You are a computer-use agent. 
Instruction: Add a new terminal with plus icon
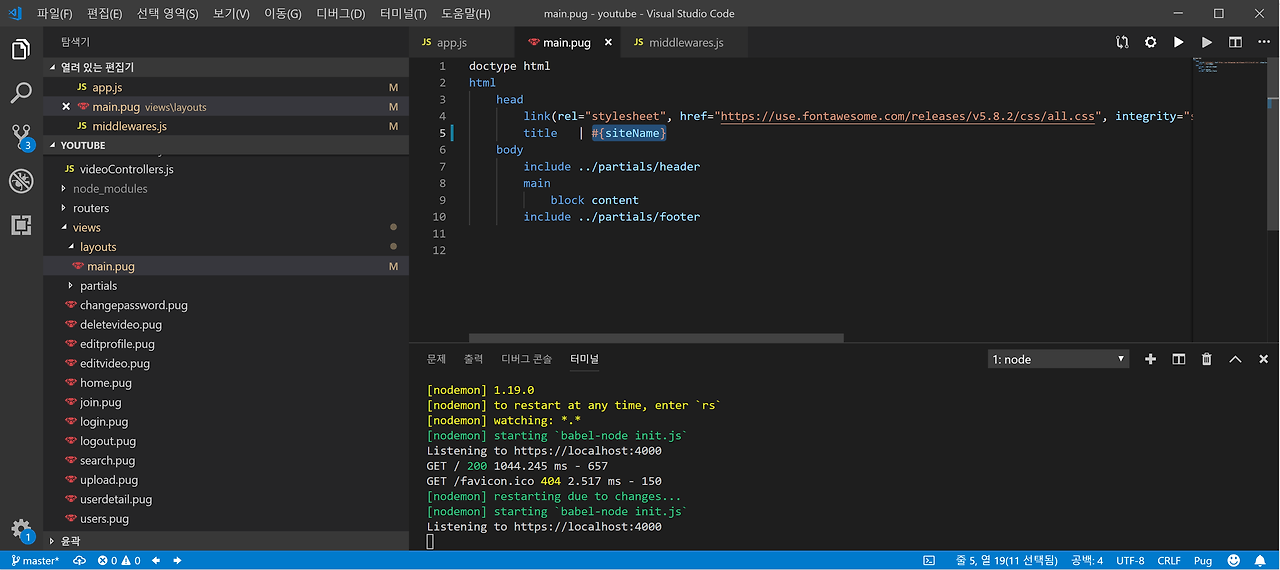click(x=1150, y=359)
